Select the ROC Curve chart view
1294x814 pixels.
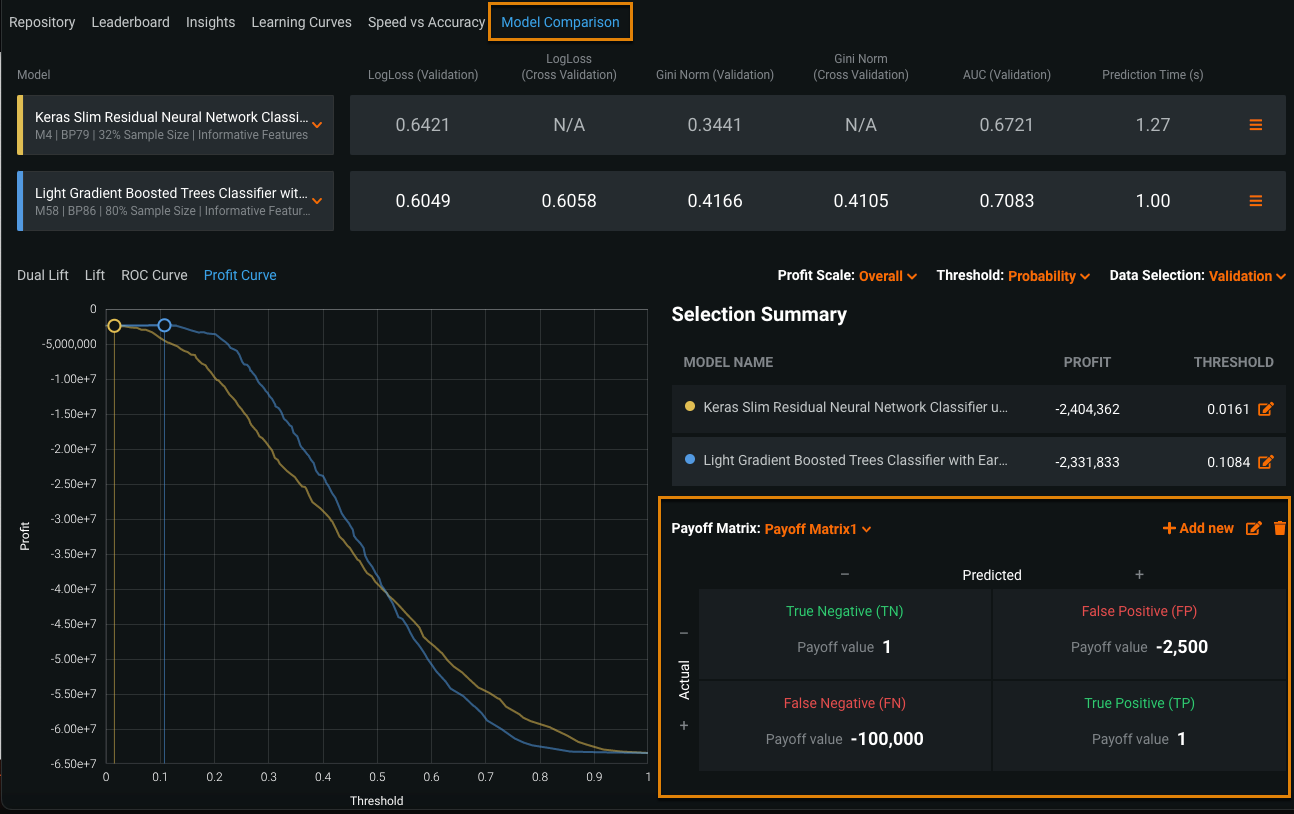[154, 275]
